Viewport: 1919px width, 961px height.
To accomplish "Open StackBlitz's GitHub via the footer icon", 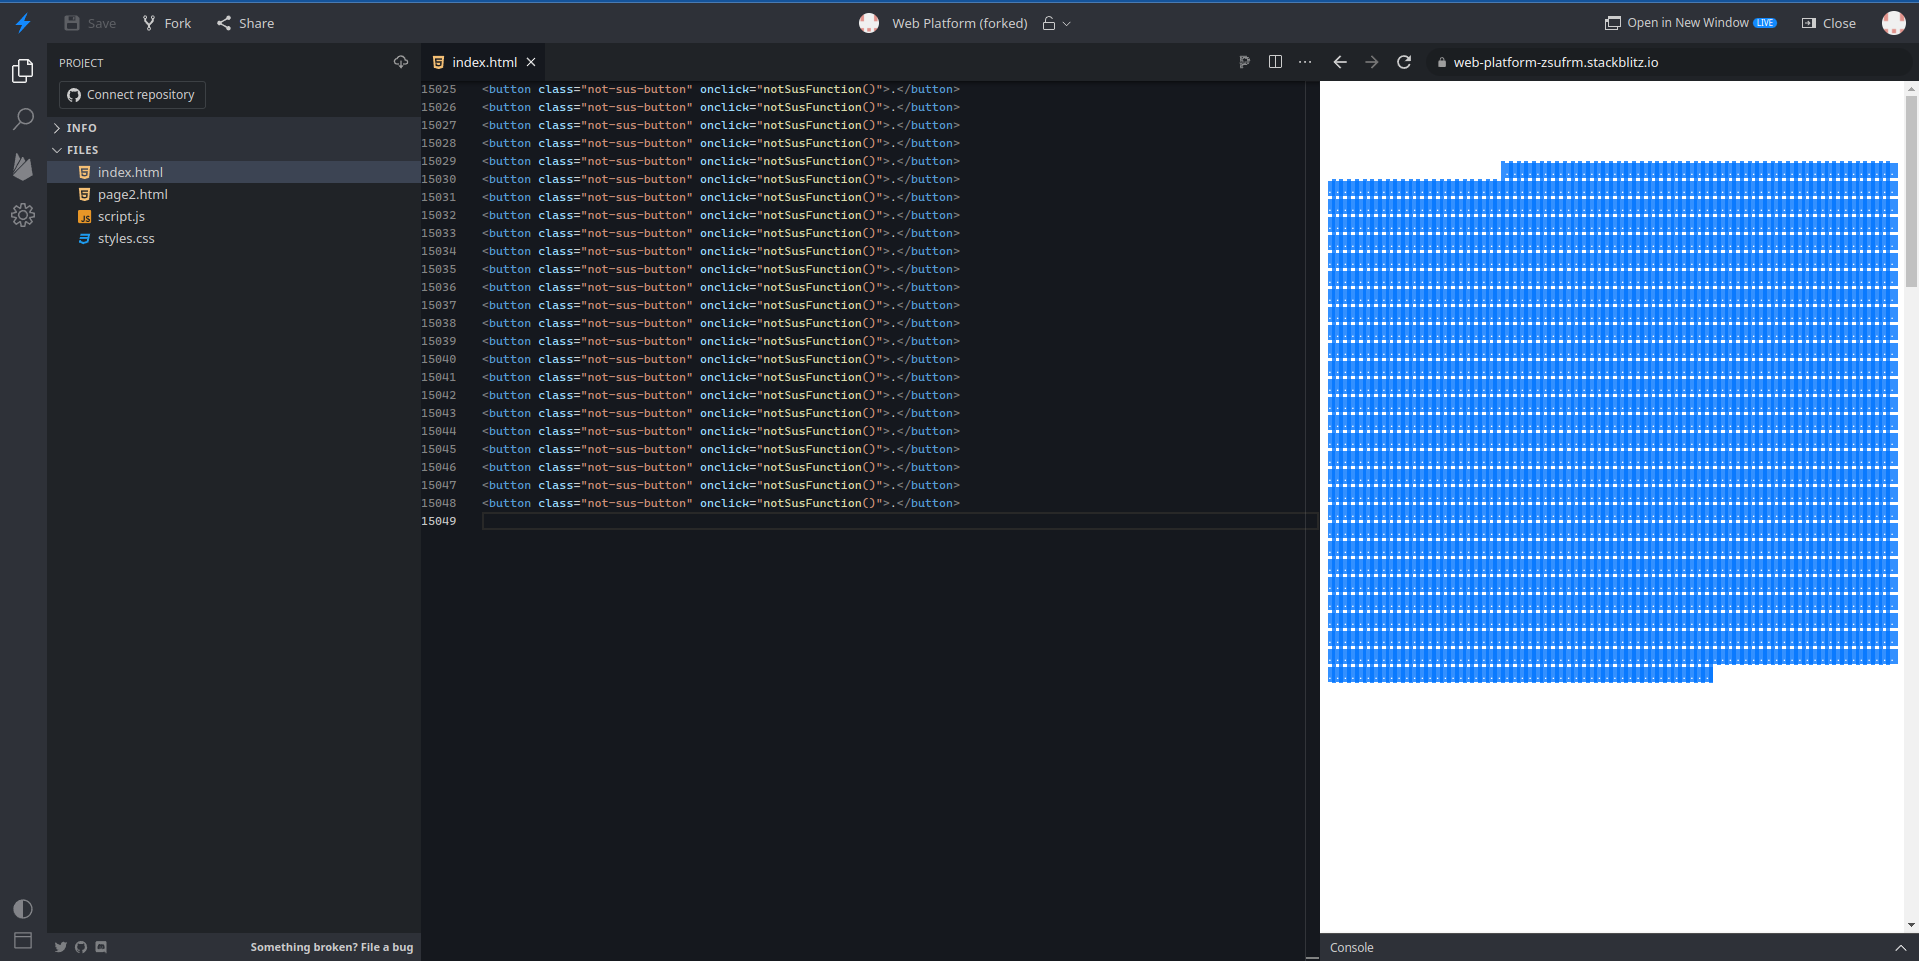I will 80,947.
